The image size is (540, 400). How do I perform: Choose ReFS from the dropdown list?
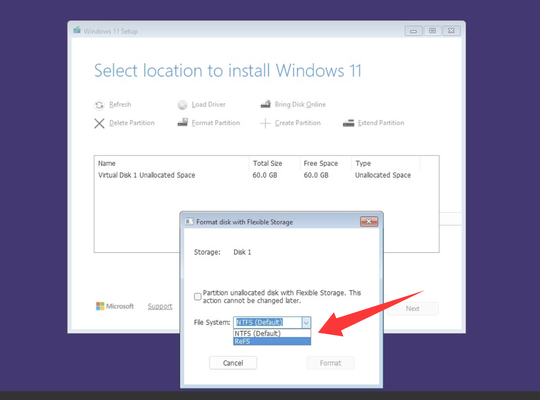point(272,341)
